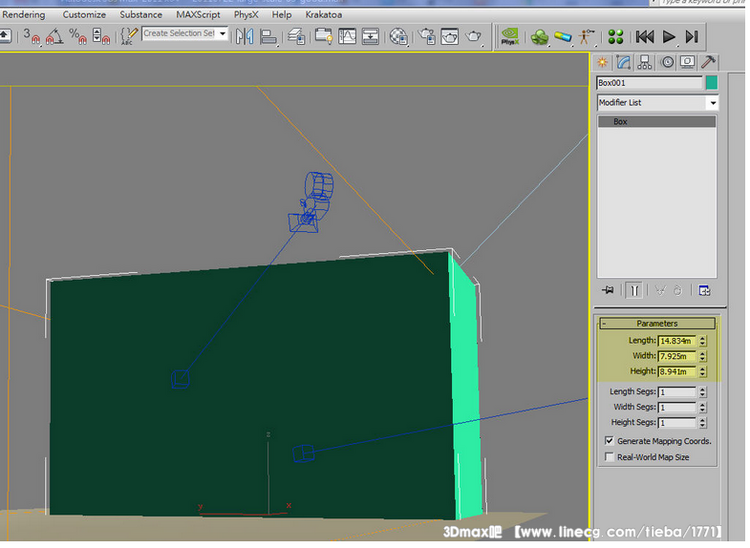Toggle Pin Stack button

coord(608,291)
